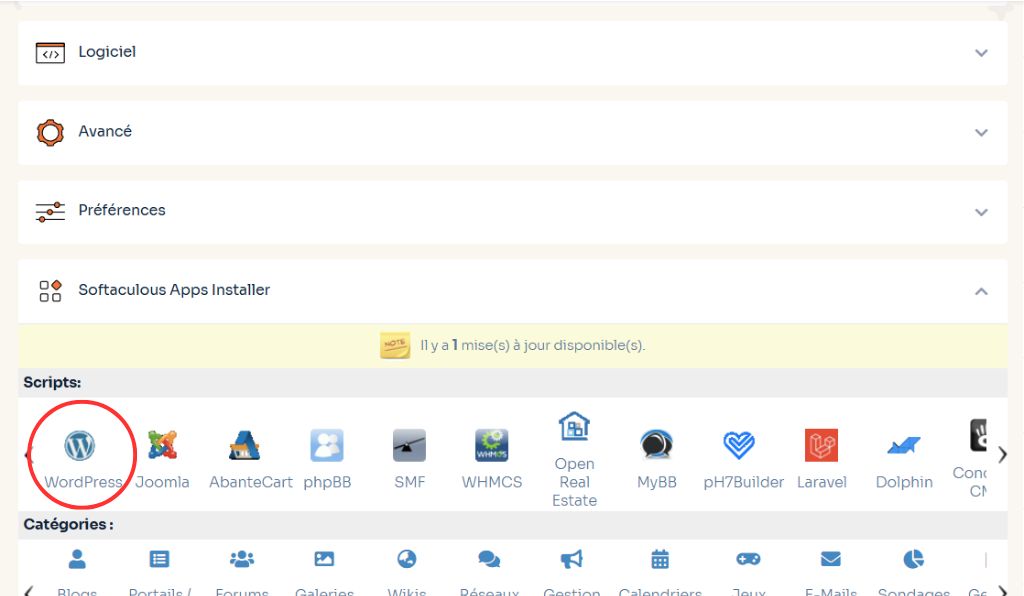The height and width of the screenshot is (596, 1024).
Task: Click the Scripts: heading
Action: (52, 383)
